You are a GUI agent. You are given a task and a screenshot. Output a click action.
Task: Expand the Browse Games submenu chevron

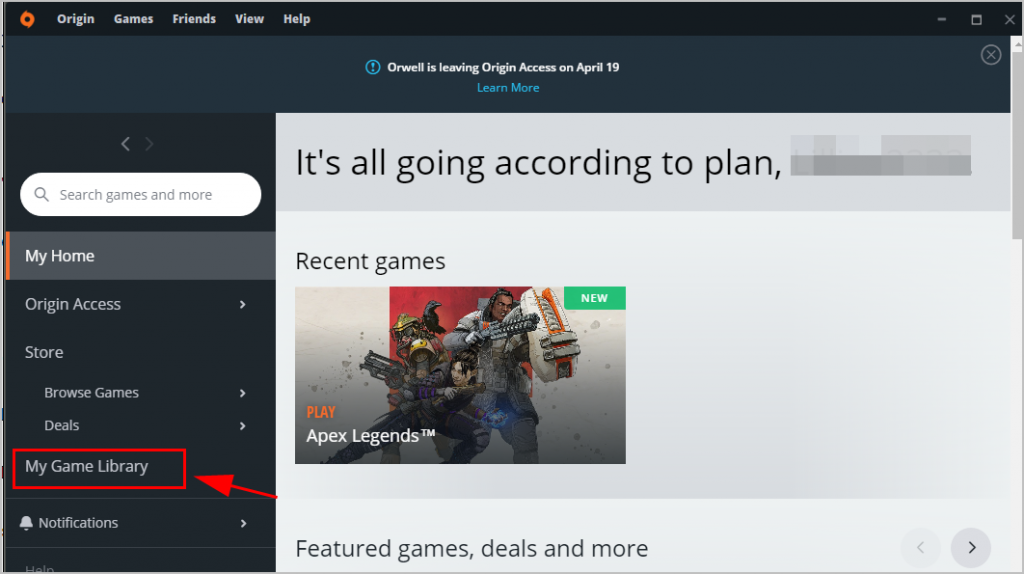(x=243, y=394)
